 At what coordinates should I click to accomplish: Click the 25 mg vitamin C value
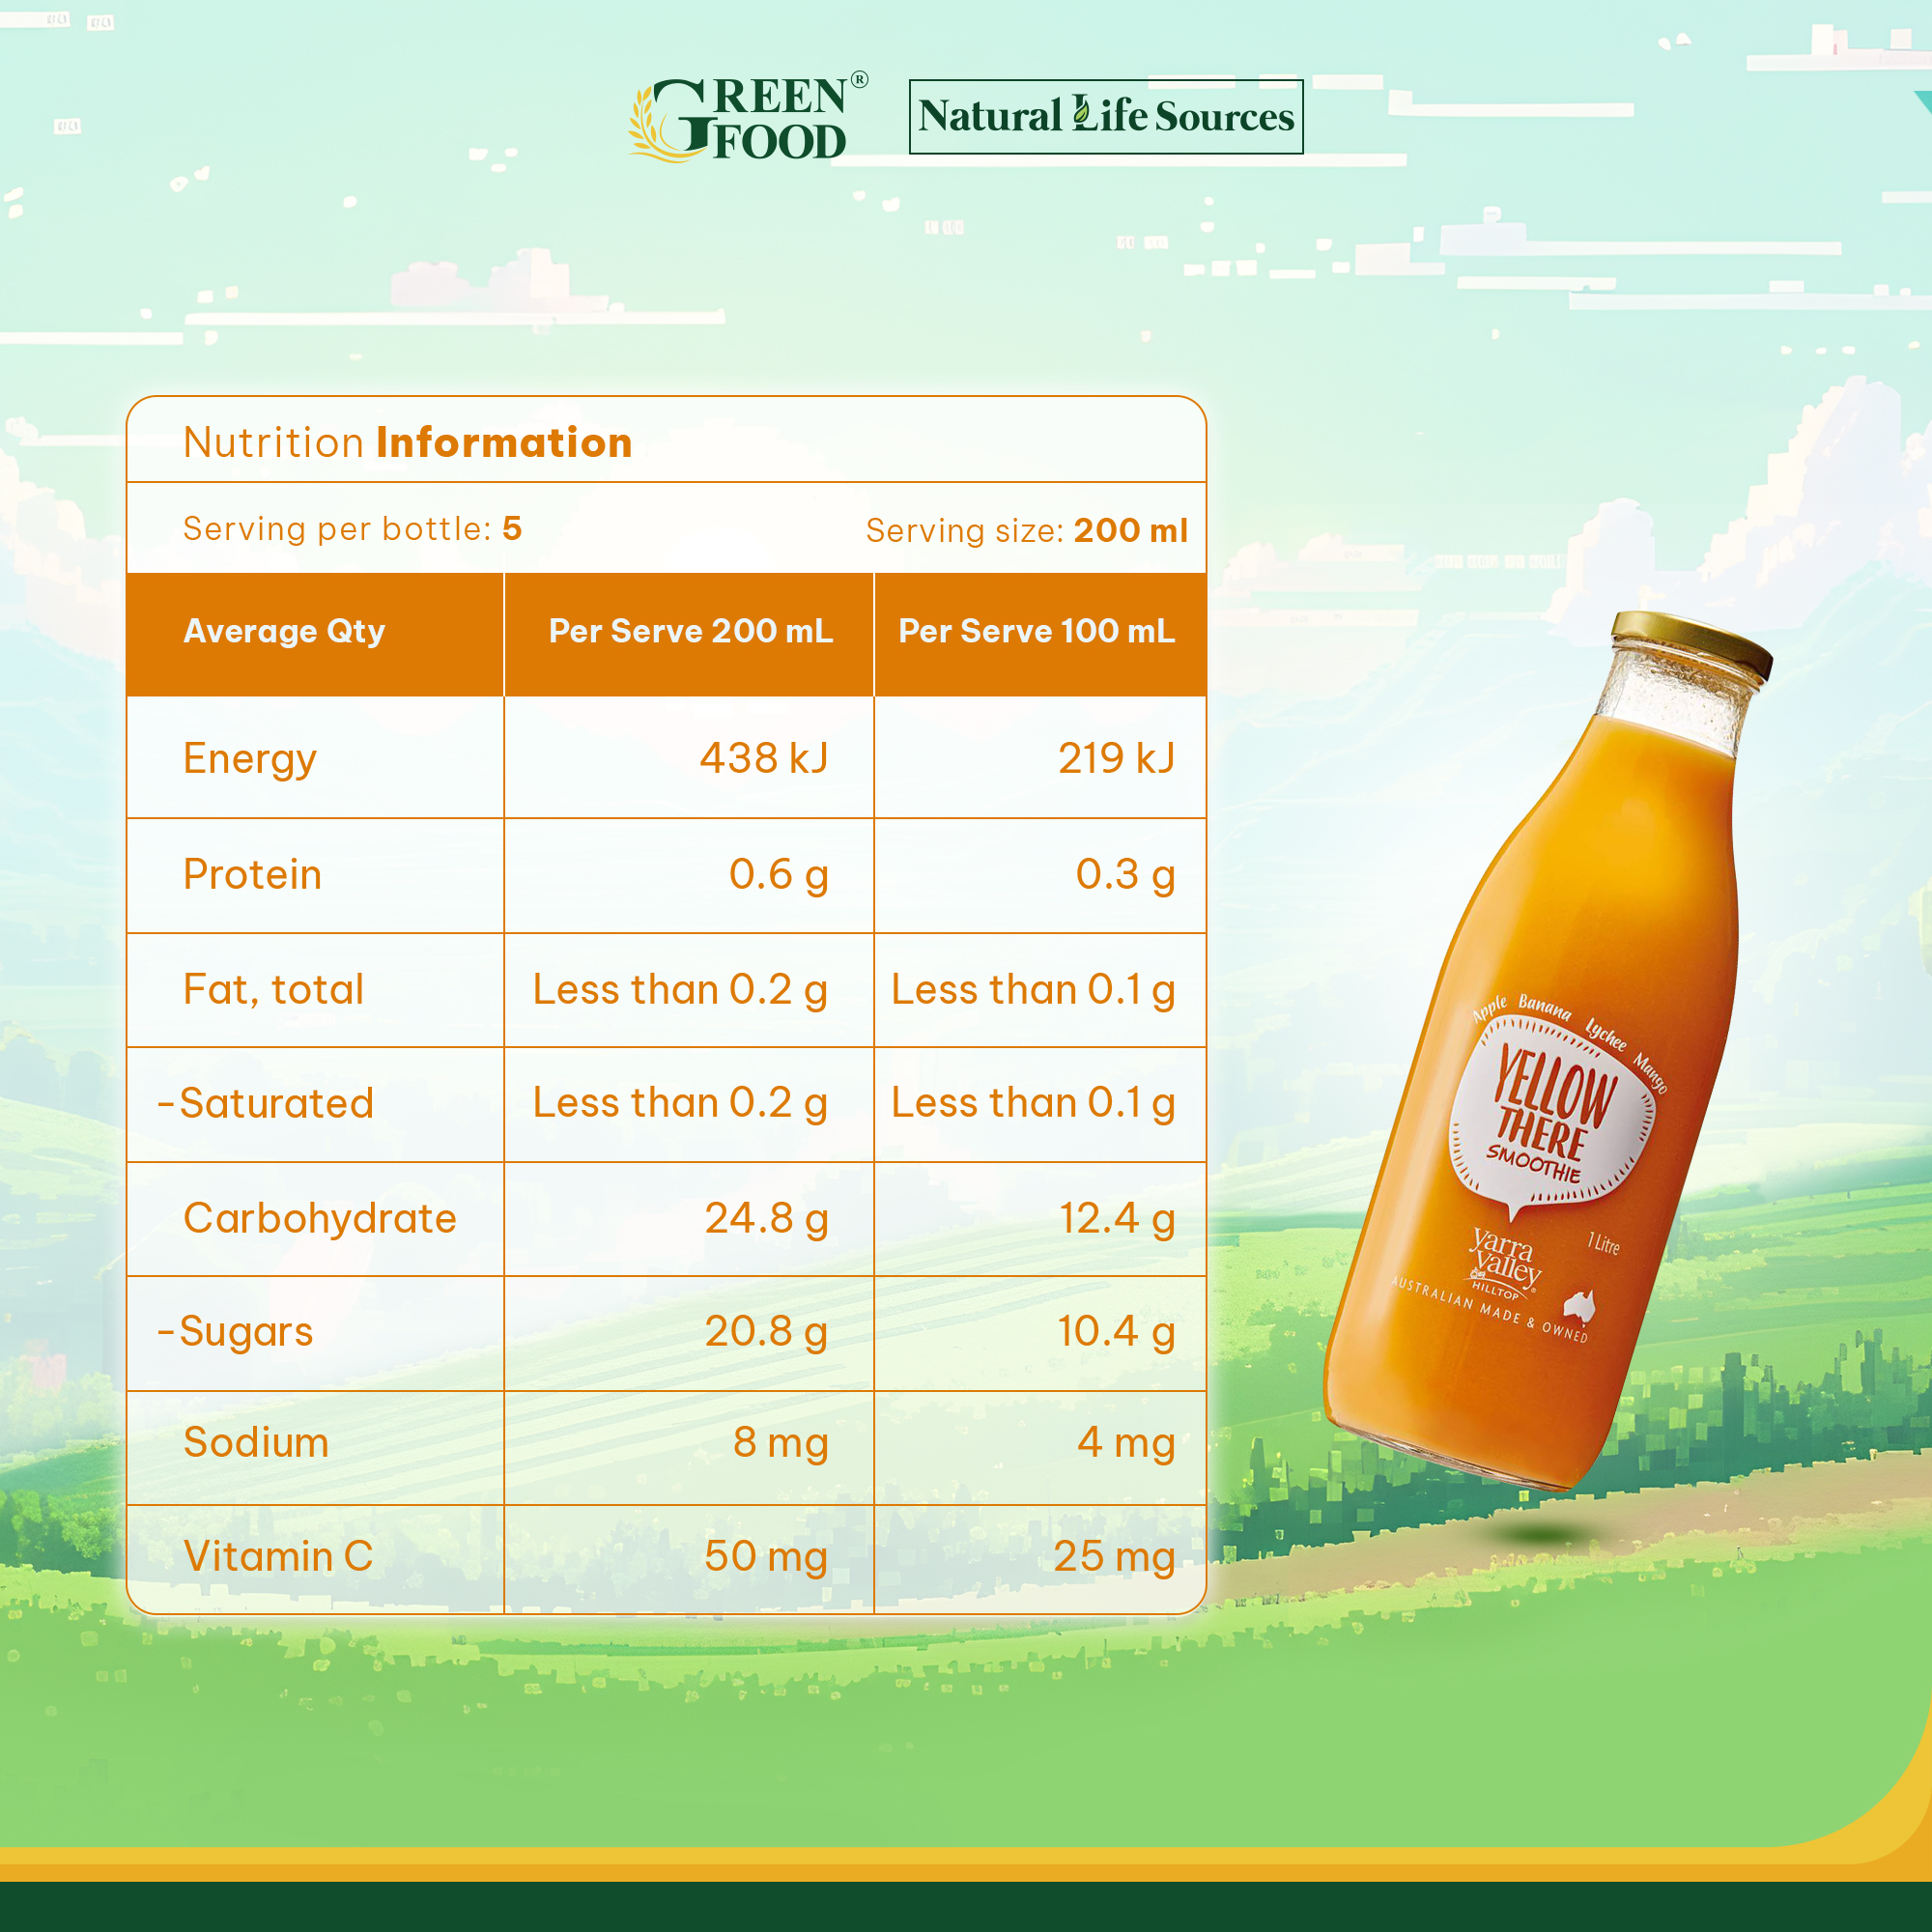(1114, 1558)
